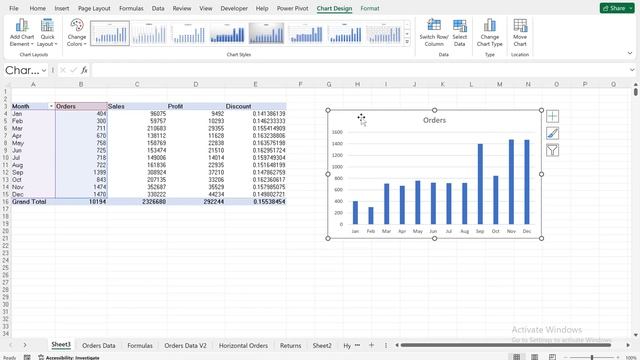Switch to the Orders Data sheet
This screenshot has height=360, width=640.
pos(98,345)
